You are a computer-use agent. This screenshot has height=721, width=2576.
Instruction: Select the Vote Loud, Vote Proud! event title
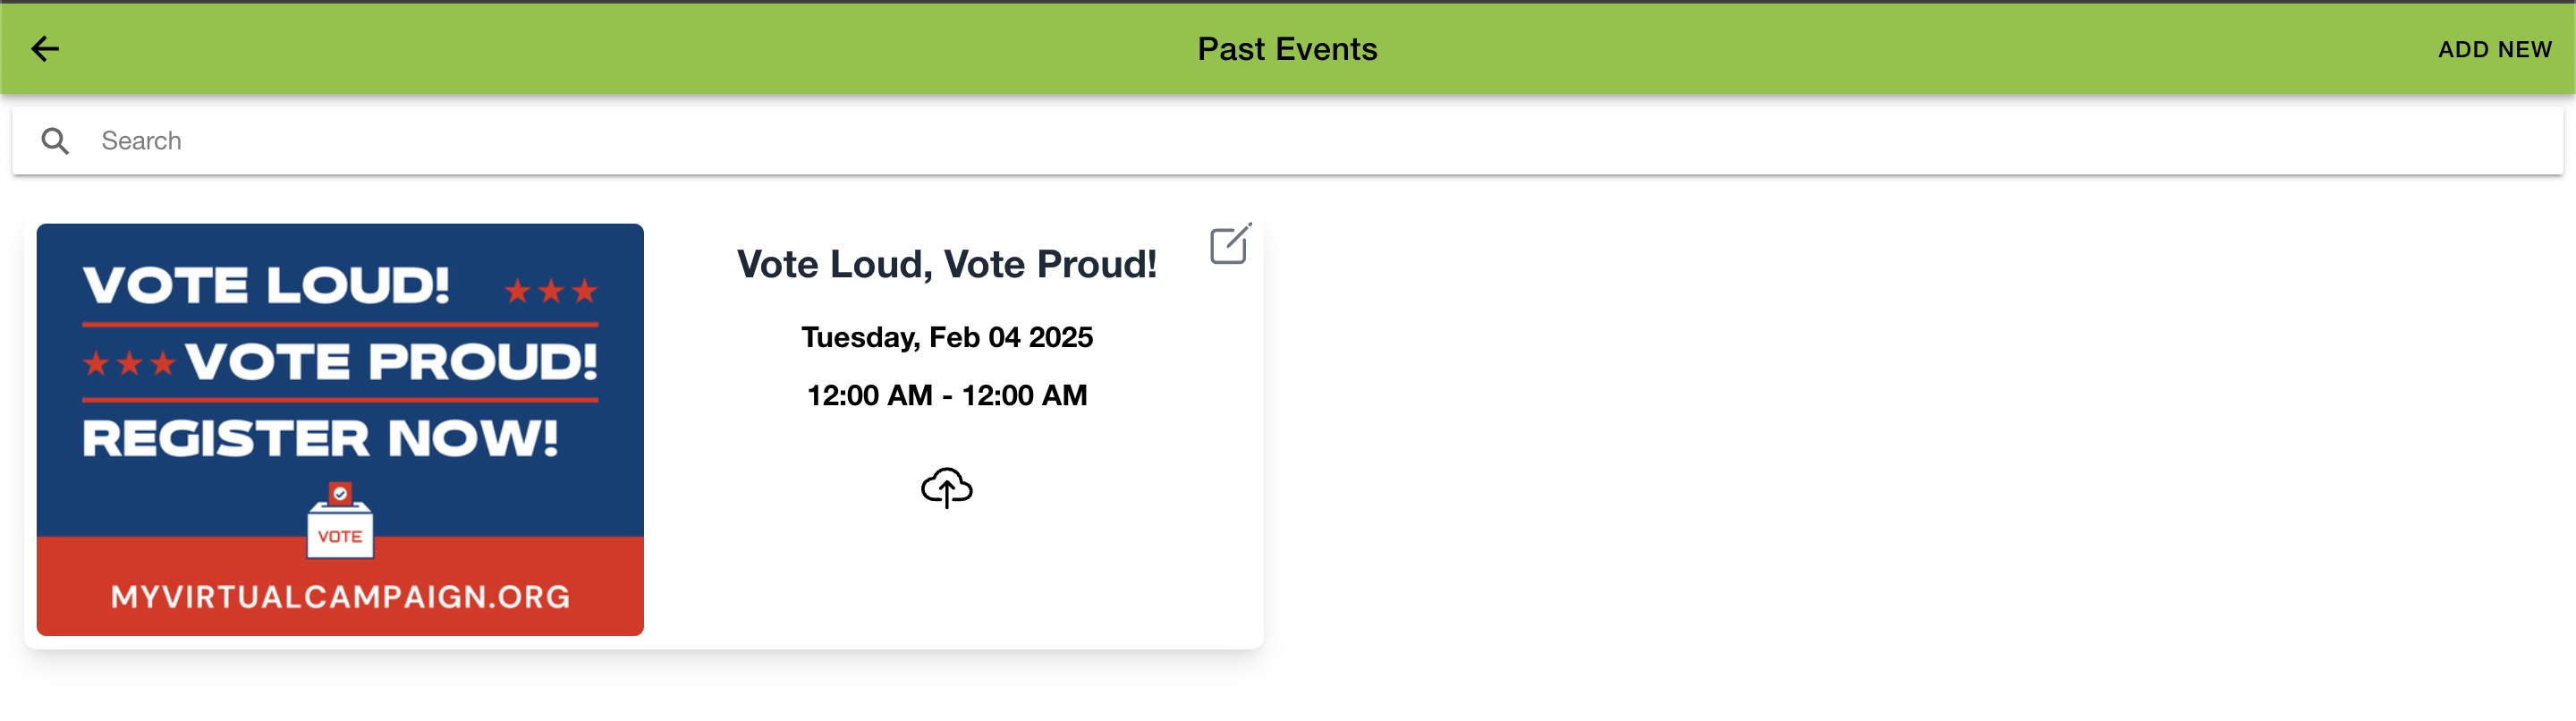tap(946, 264)
